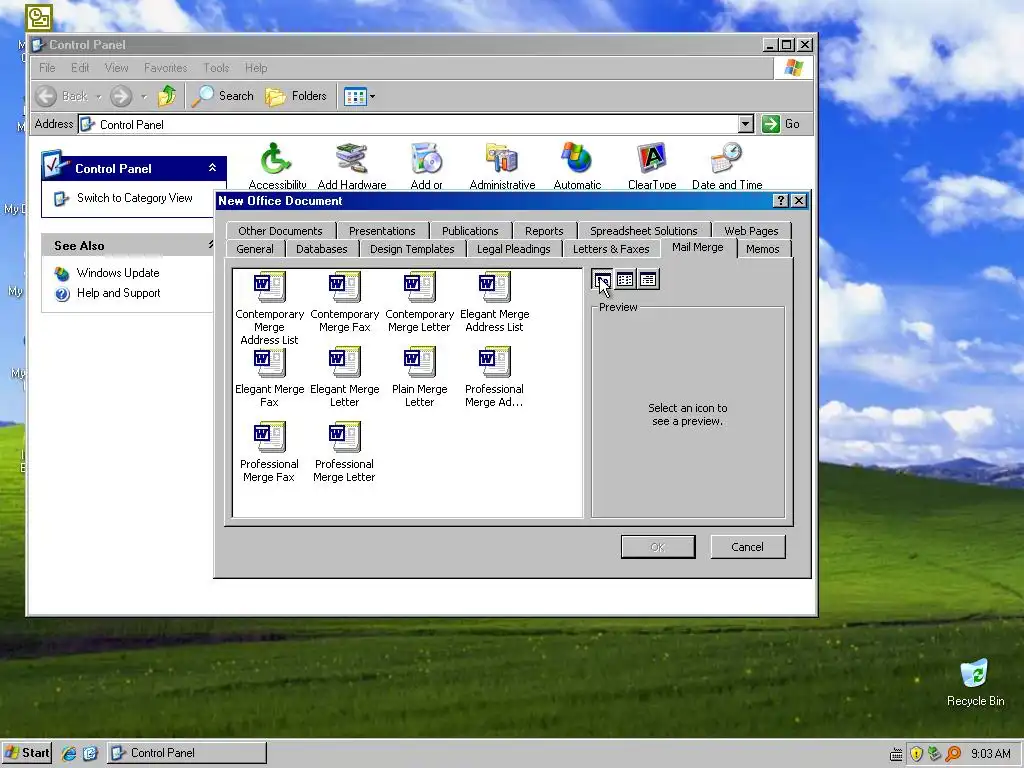The image size is (1024, 768).
Task: Expand the Address bar dropdown
Action: 745,124
